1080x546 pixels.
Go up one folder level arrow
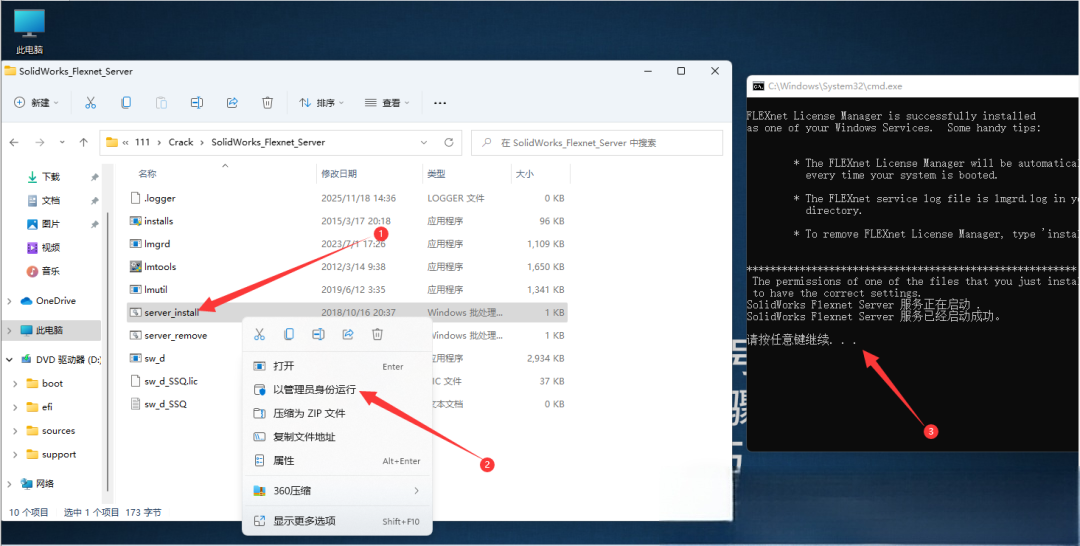[x=83, y=143]
